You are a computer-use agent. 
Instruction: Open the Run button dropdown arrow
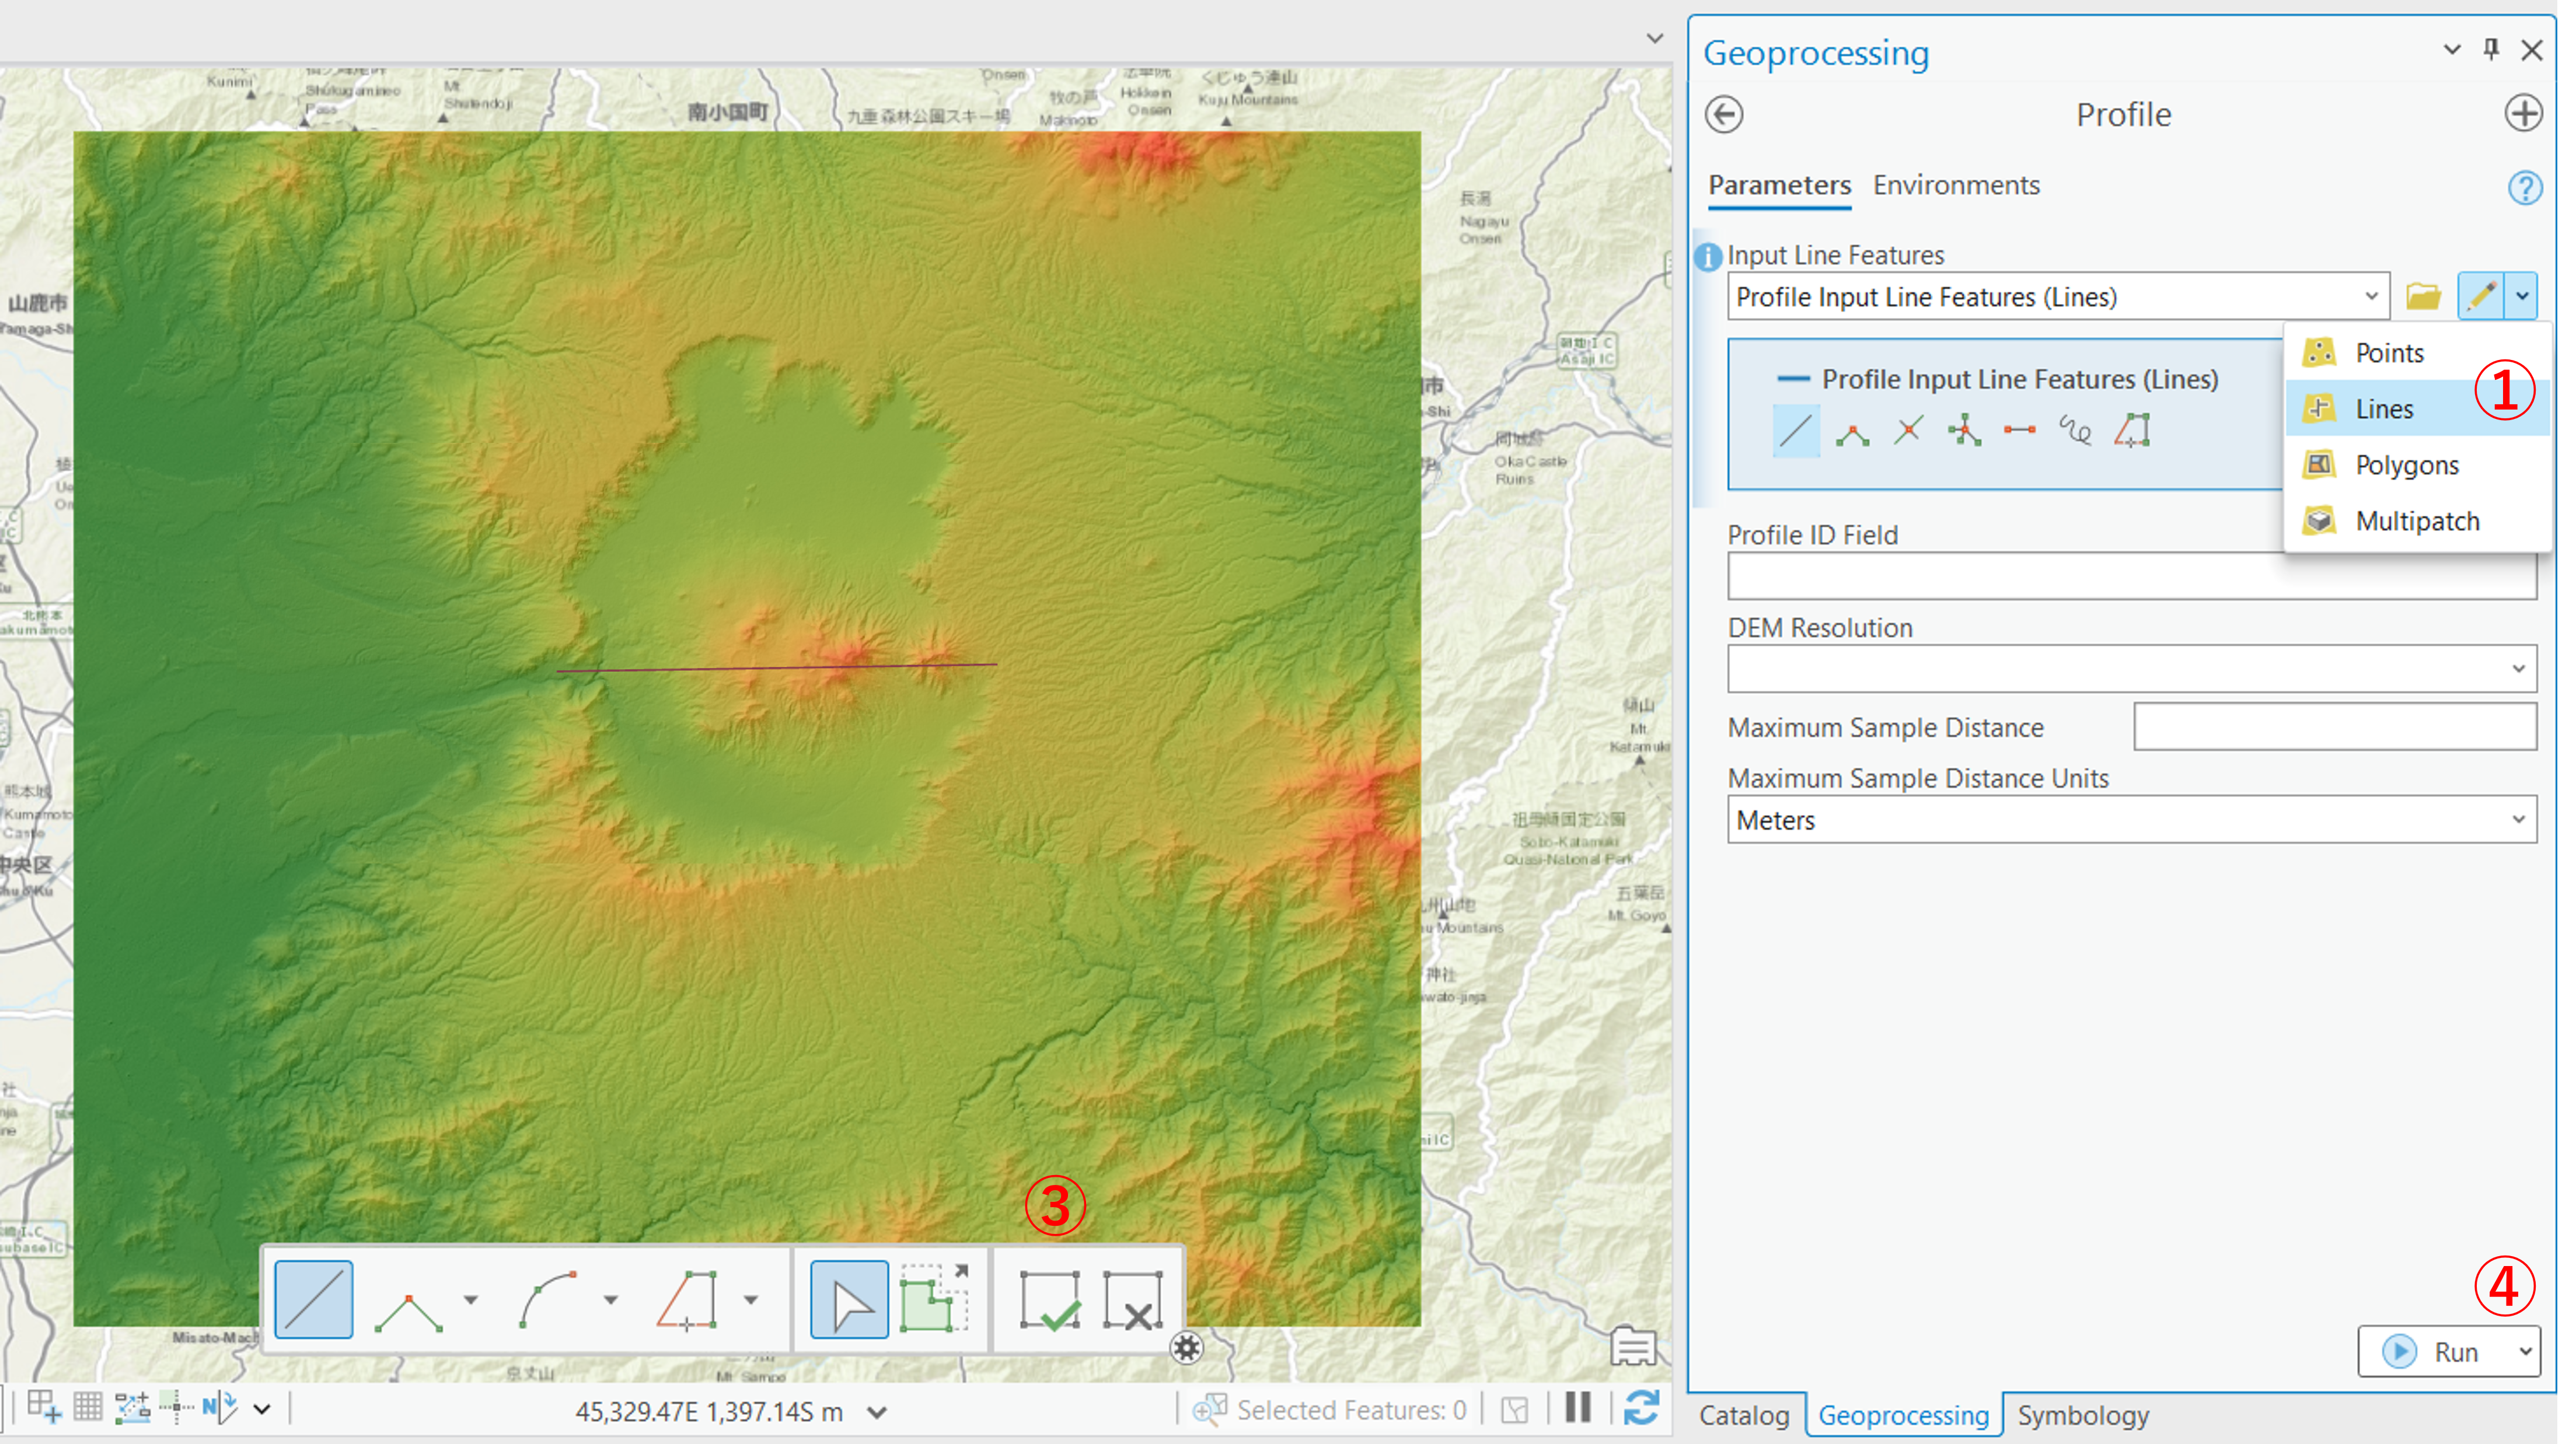(x=2525, y=1352)
